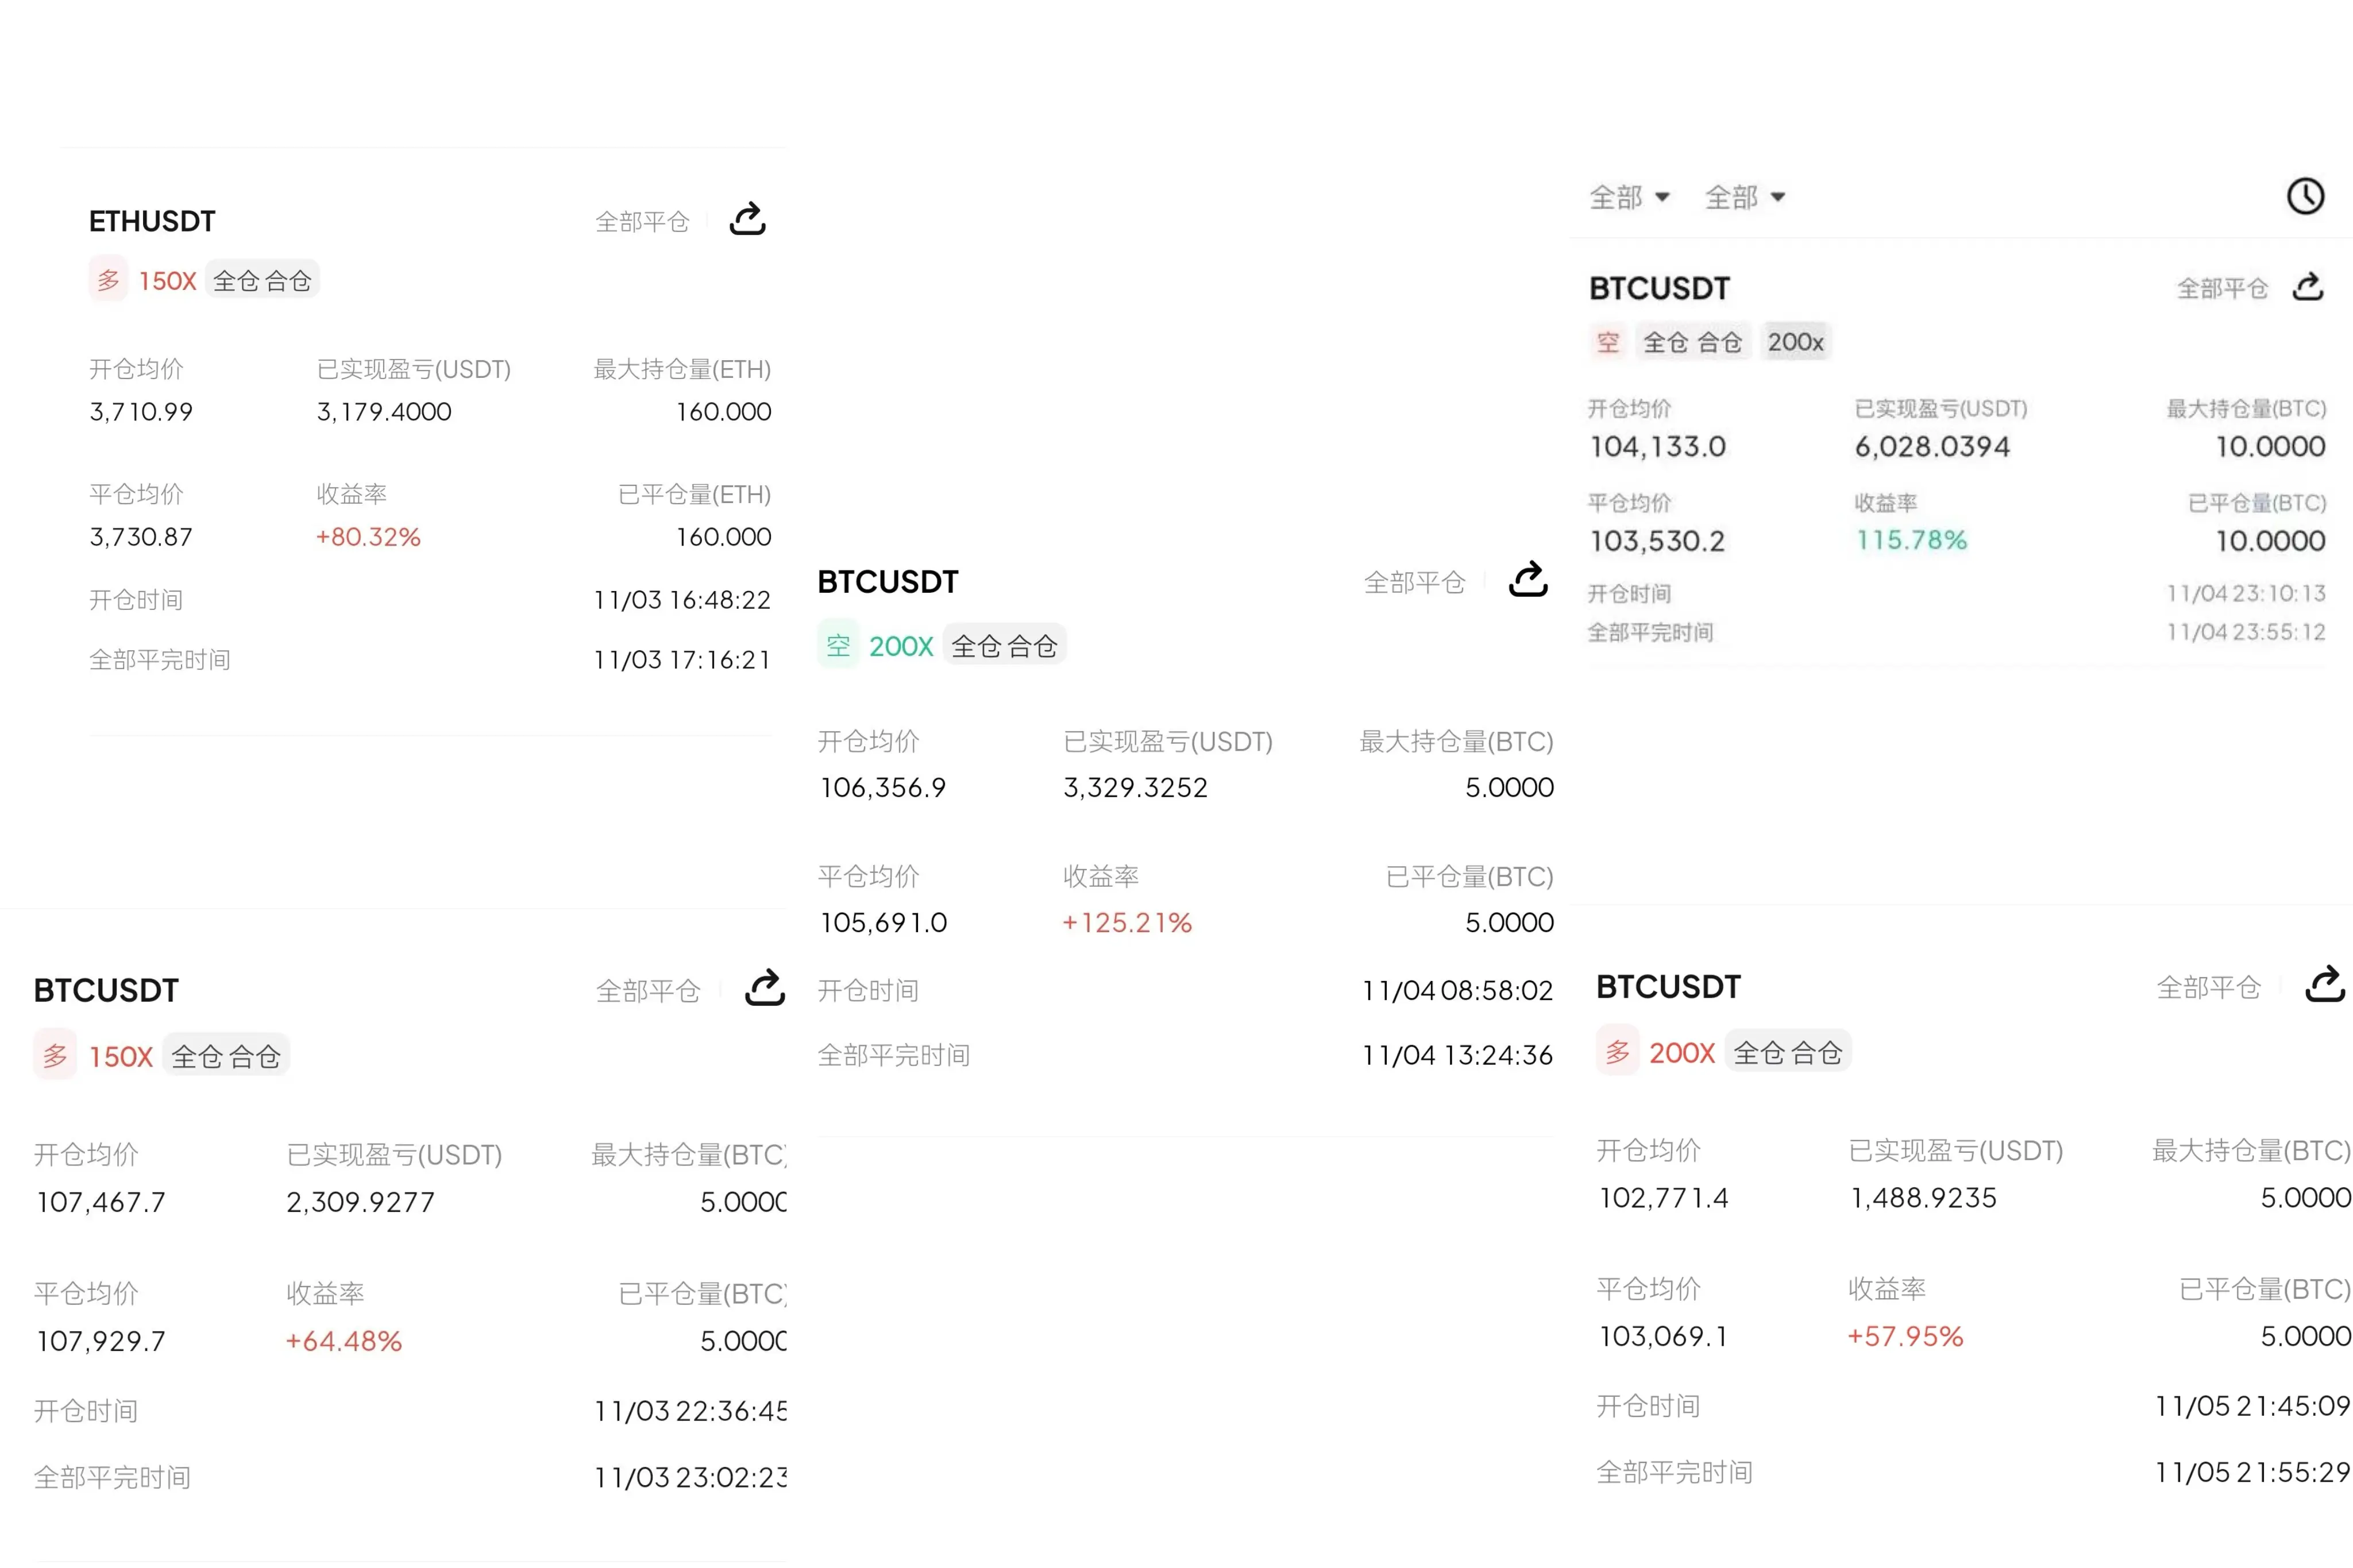Viewport: 2353px width, 1568px height.
Task: Click share icon on BTCUSDT 125.21% card
Action: 1527,580
